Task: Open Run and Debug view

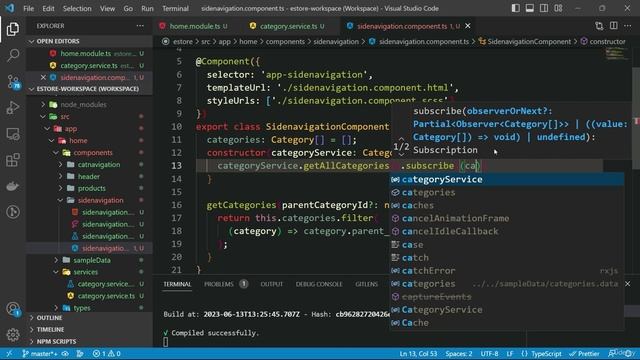Action: click(13, 108)
